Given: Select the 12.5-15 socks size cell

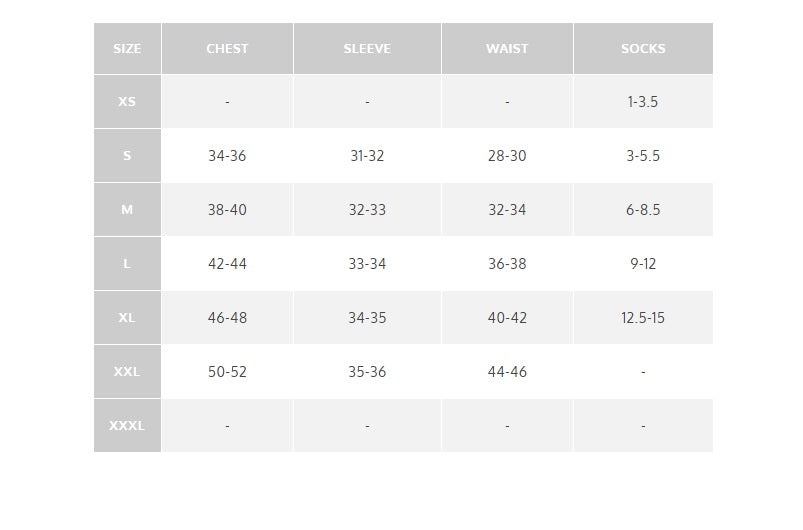Looking at the screenshot, I should (x=643, y=317).
